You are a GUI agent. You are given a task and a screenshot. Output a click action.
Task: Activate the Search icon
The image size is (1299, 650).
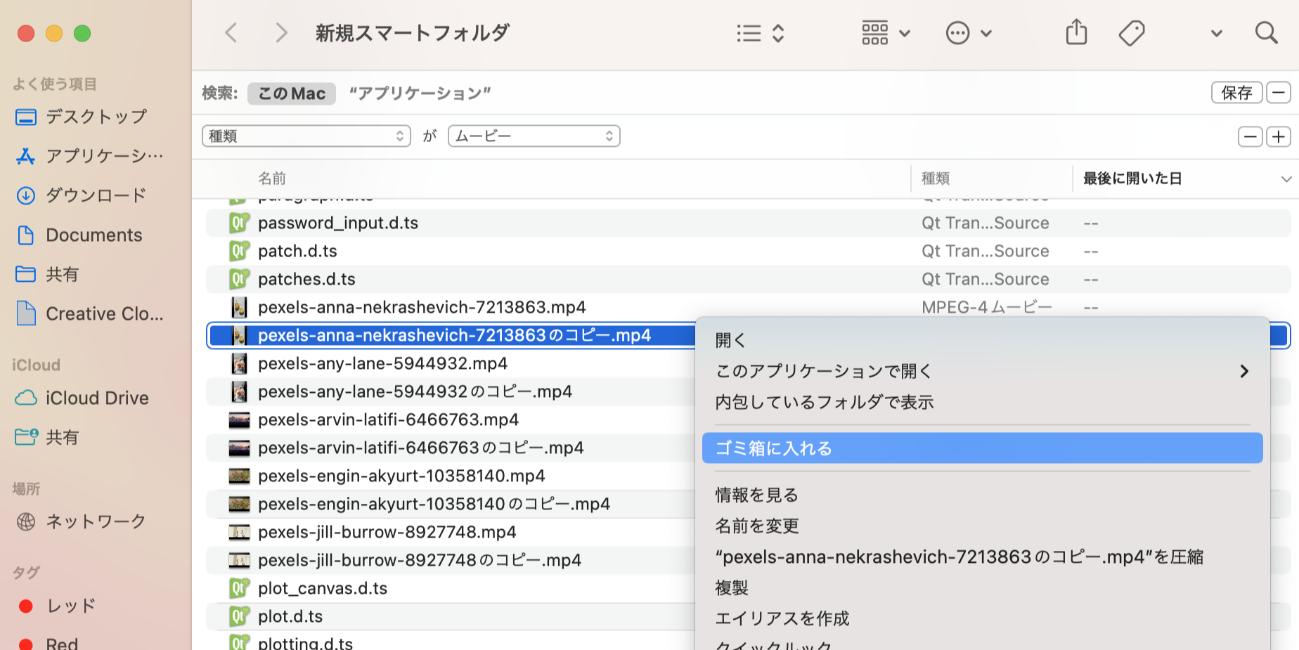[1266, 33]
